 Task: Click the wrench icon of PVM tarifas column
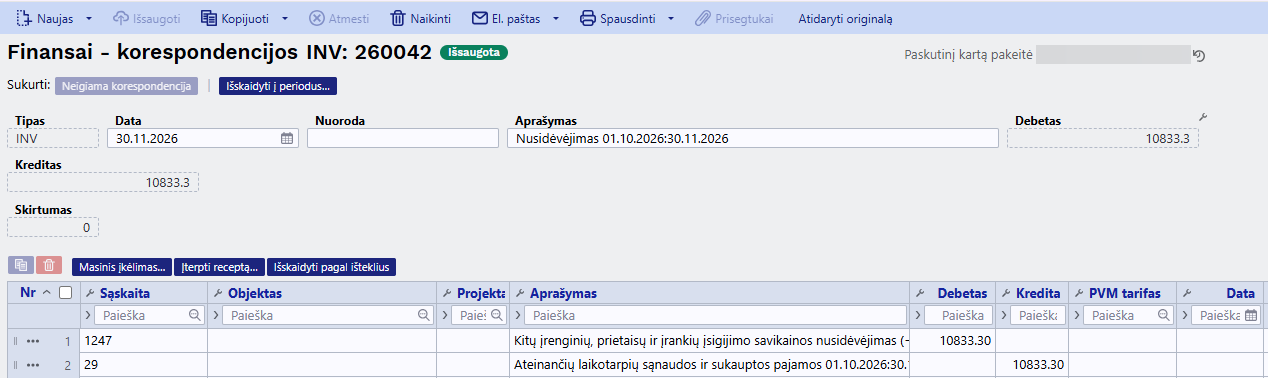[x=1078, y=293]
